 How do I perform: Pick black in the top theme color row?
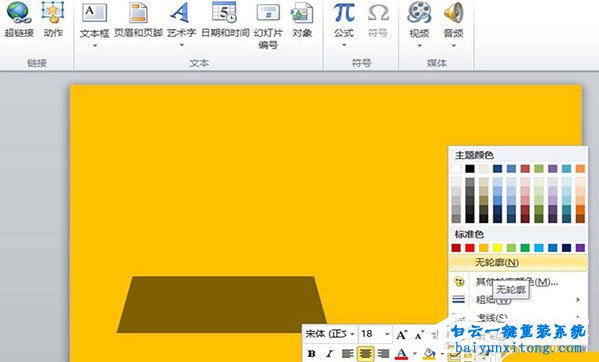click(470, 169)
